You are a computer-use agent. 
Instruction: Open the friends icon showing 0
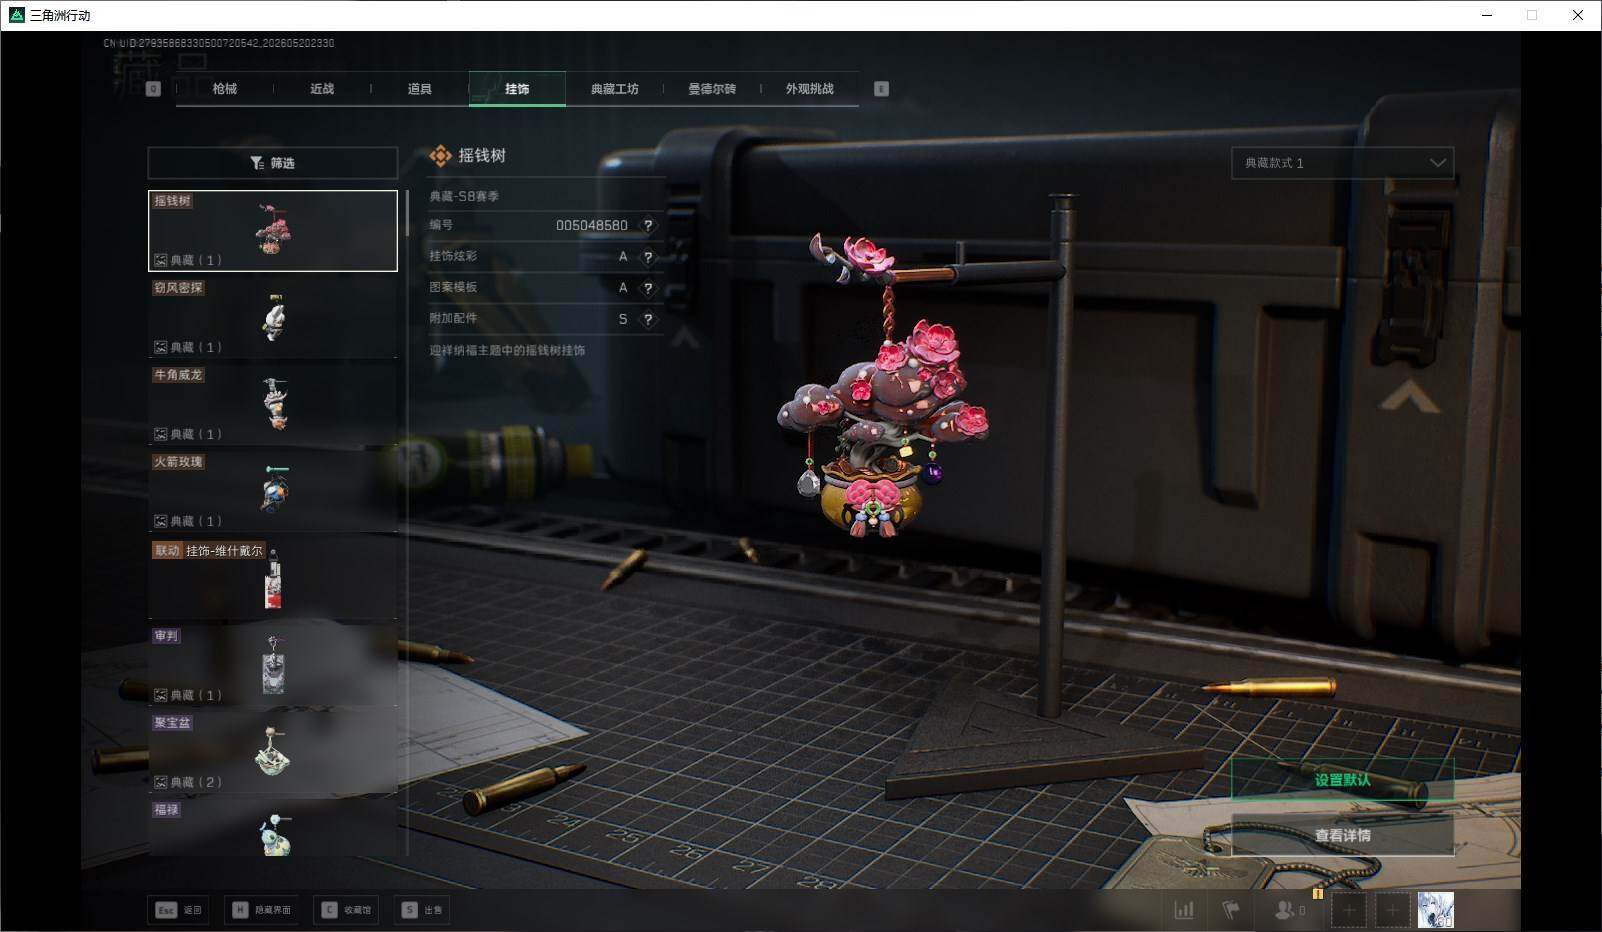coord(1289,910)
